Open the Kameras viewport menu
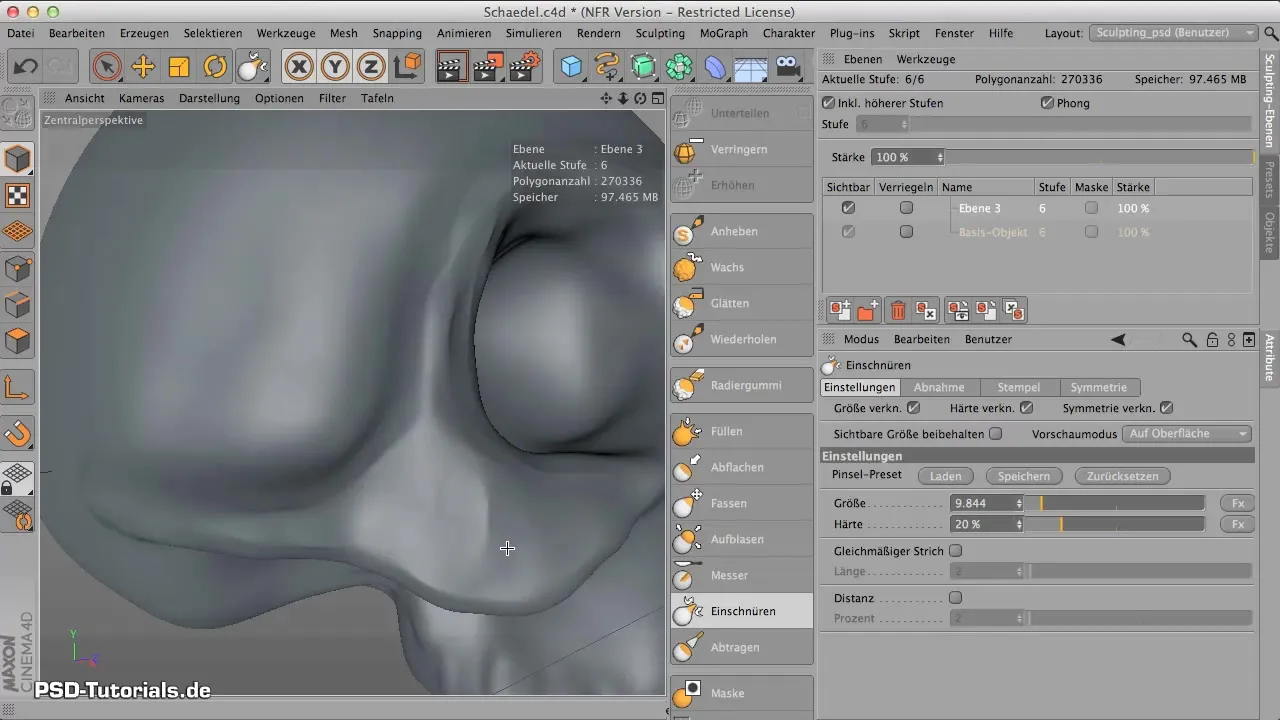Screen dimensions: 1280x720 coord(141,98)
